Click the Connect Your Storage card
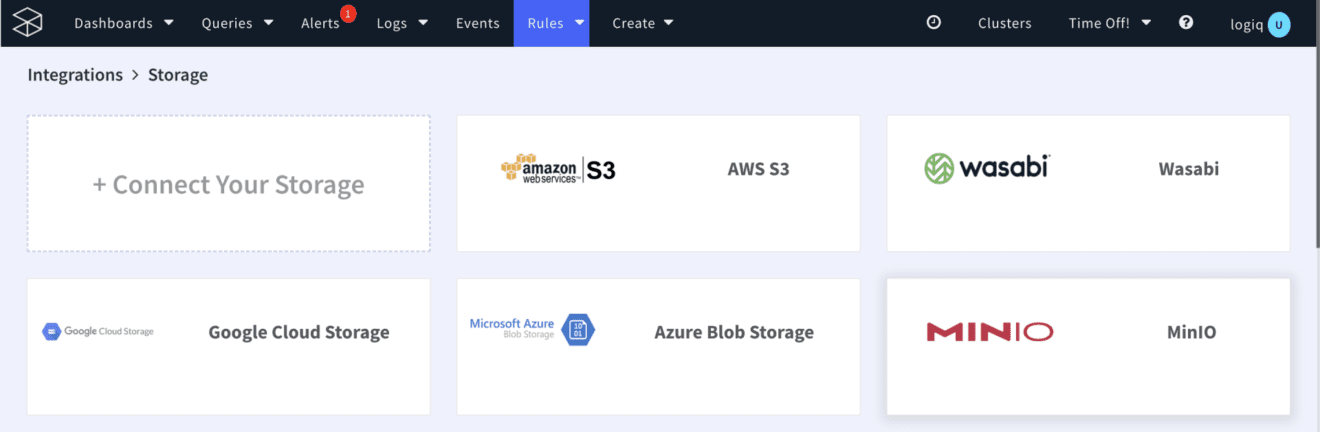The image size is (1320, 432). coord(229,184)
